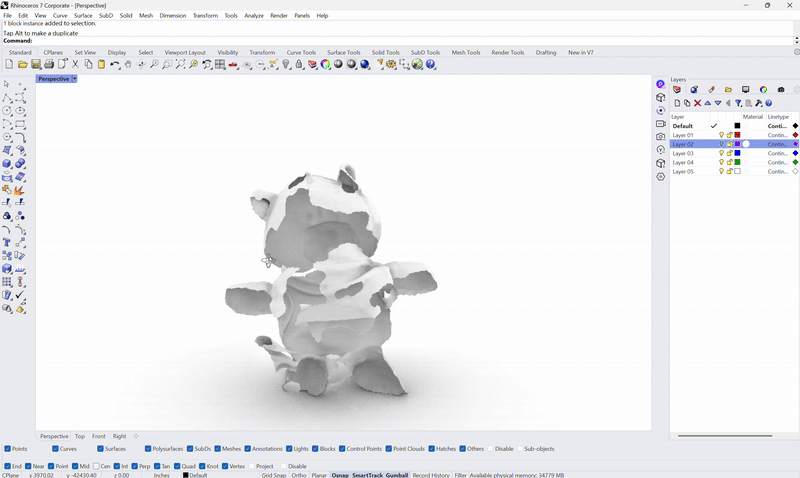Open Layer 01 linetype Continuous dropdown
The width and height of the screenshot is (800, 478).
coord(778,135)
